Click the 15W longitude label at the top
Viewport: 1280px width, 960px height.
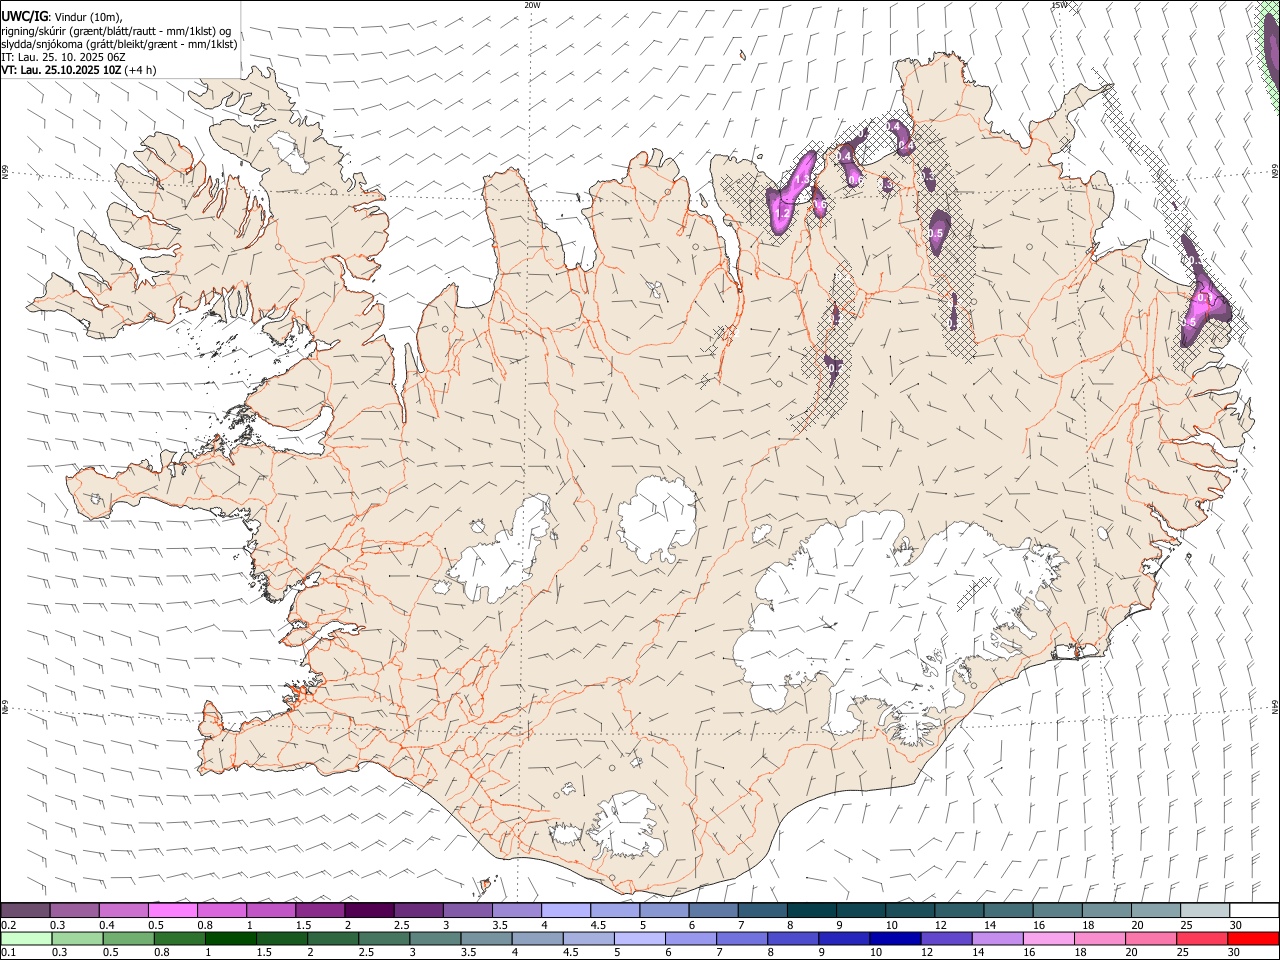(1059, 5)
